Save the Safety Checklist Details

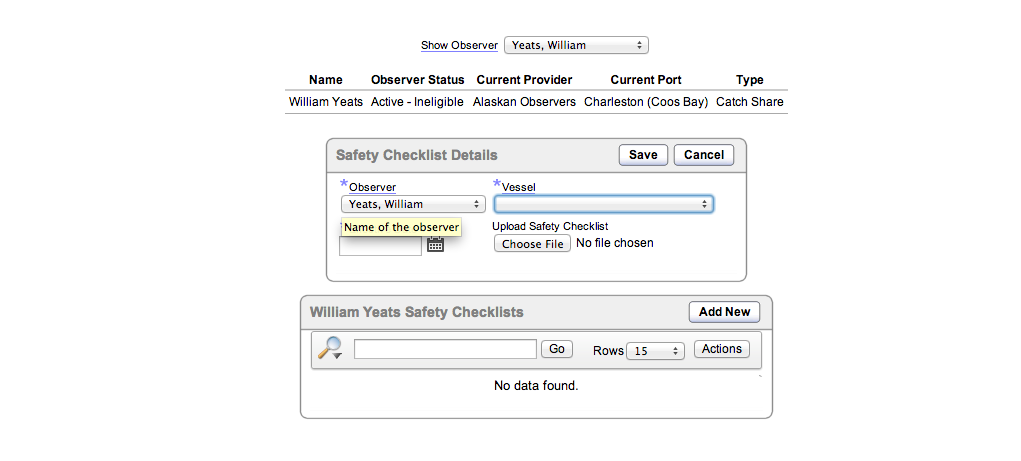click(x=643, y=155)
